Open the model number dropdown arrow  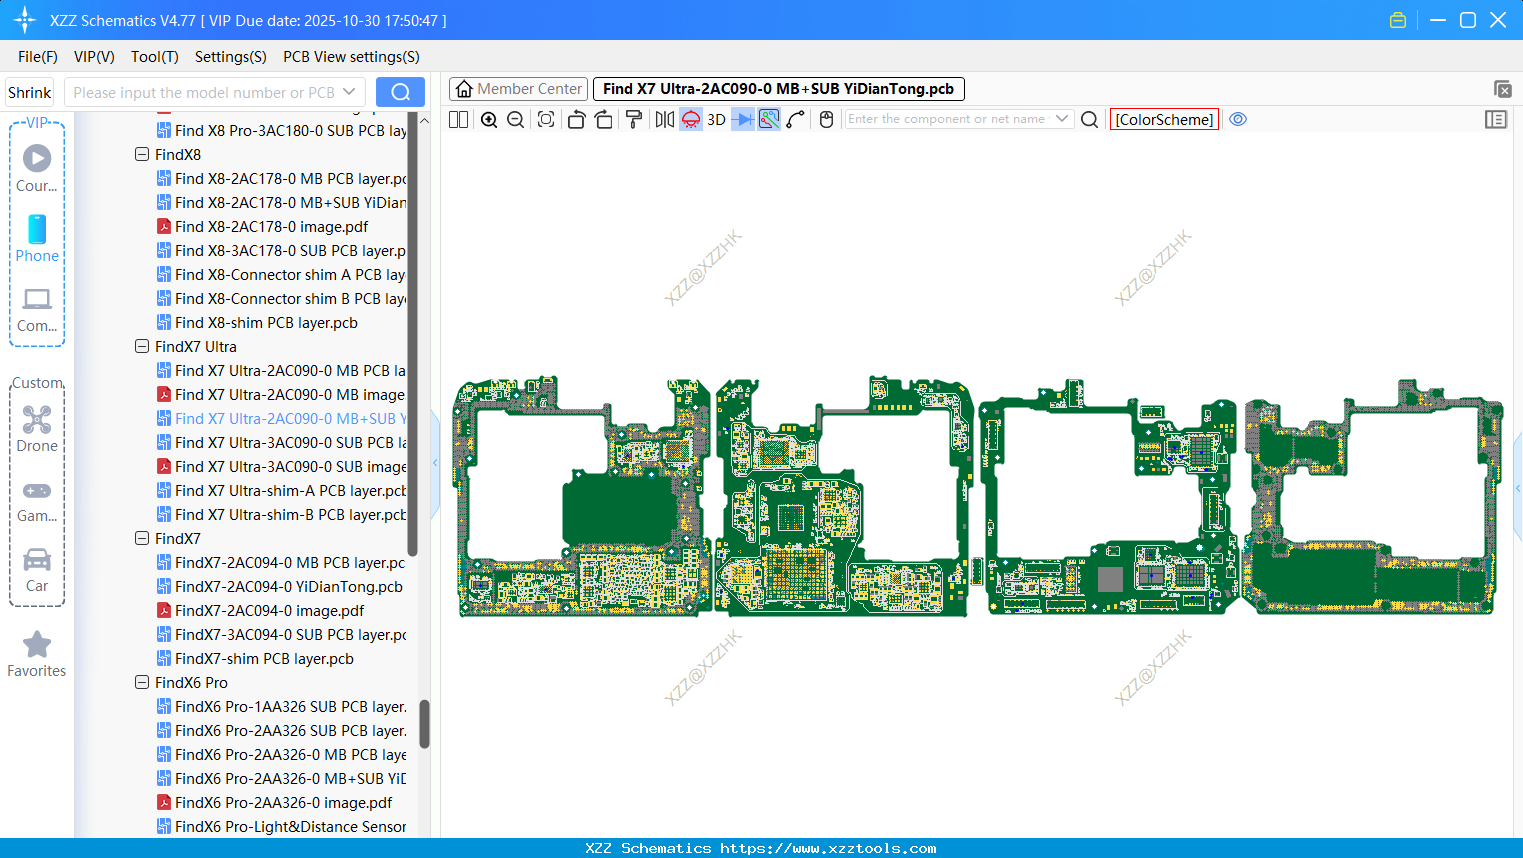pos(349,92)
